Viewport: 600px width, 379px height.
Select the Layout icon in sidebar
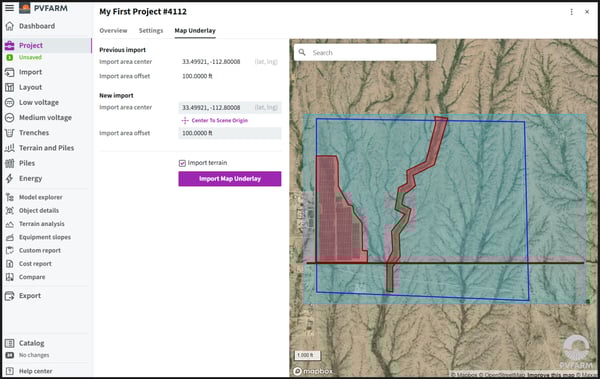(x=10, y=87)
